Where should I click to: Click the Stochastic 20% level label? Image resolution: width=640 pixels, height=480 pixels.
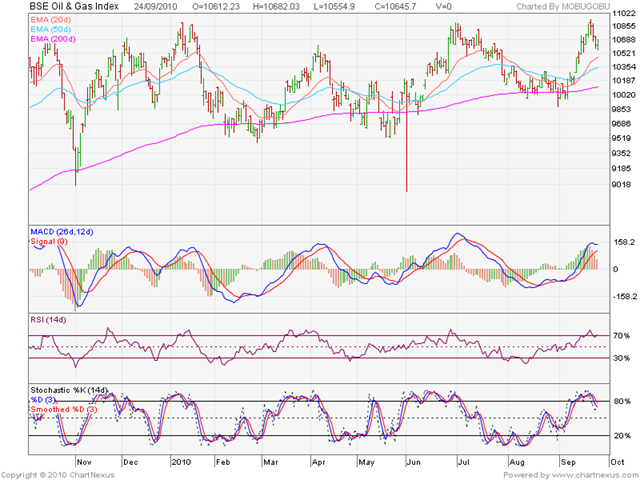coord(622,436)
